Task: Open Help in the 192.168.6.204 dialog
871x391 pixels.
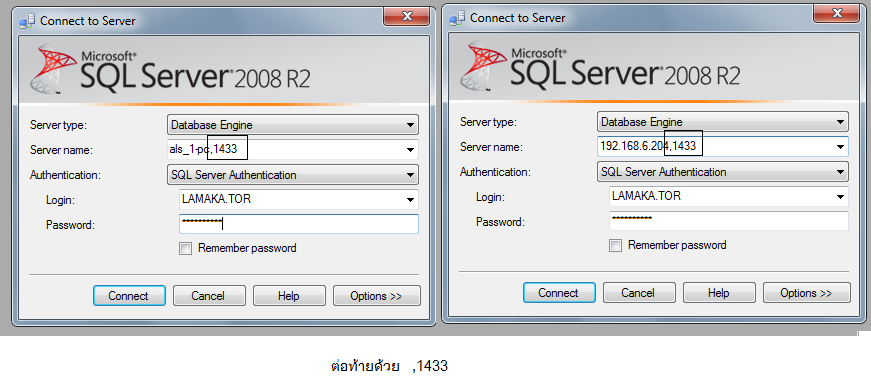Action: pyautogui.click(x=719, y=293)
